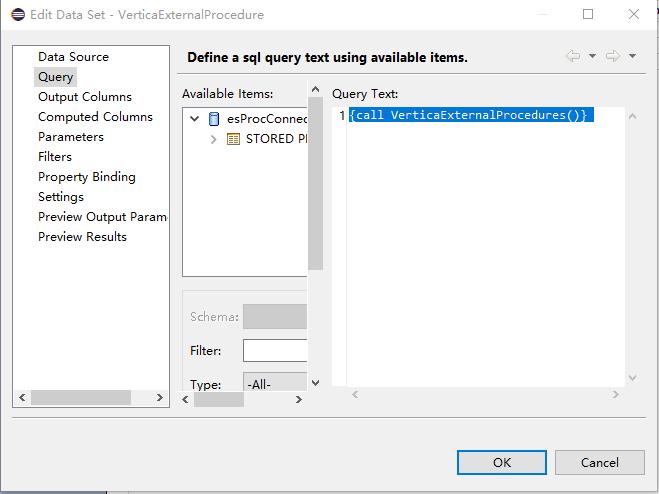Click the Cancel button
The height and width of the screenshot is (494, 659).
pyautogui.click(x=599, y=462)
